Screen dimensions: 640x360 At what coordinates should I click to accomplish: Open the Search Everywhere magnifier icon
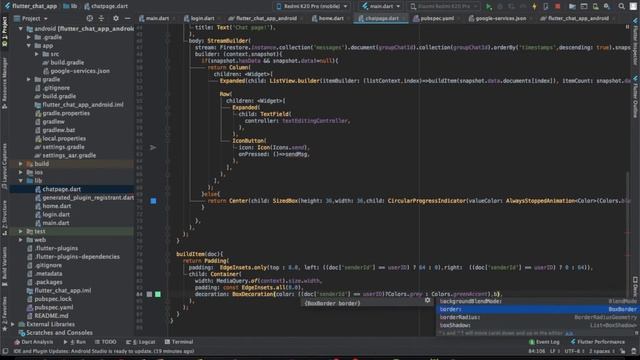pos(621,6)
